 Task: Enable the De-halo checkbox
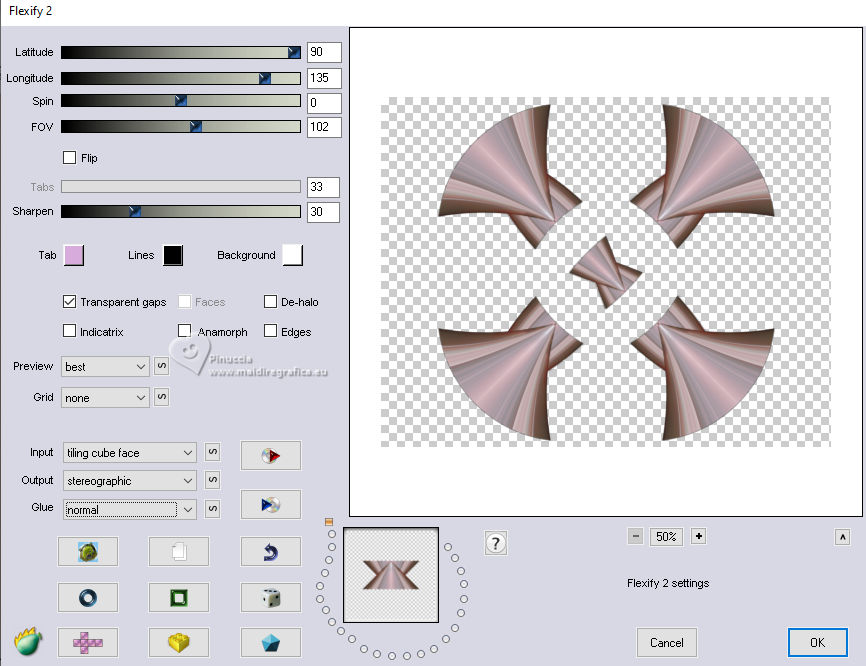271,302
